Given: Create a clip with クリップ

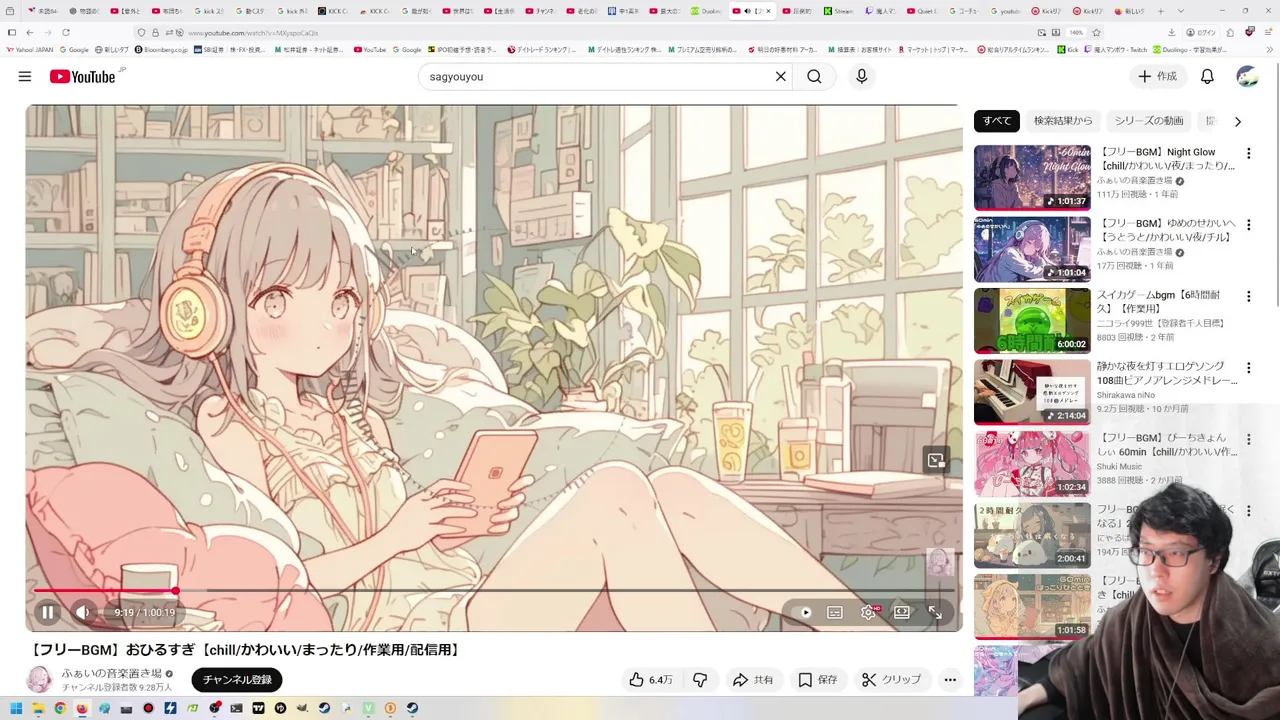Looking at the screenshot, I should click(x=891, y=679).
